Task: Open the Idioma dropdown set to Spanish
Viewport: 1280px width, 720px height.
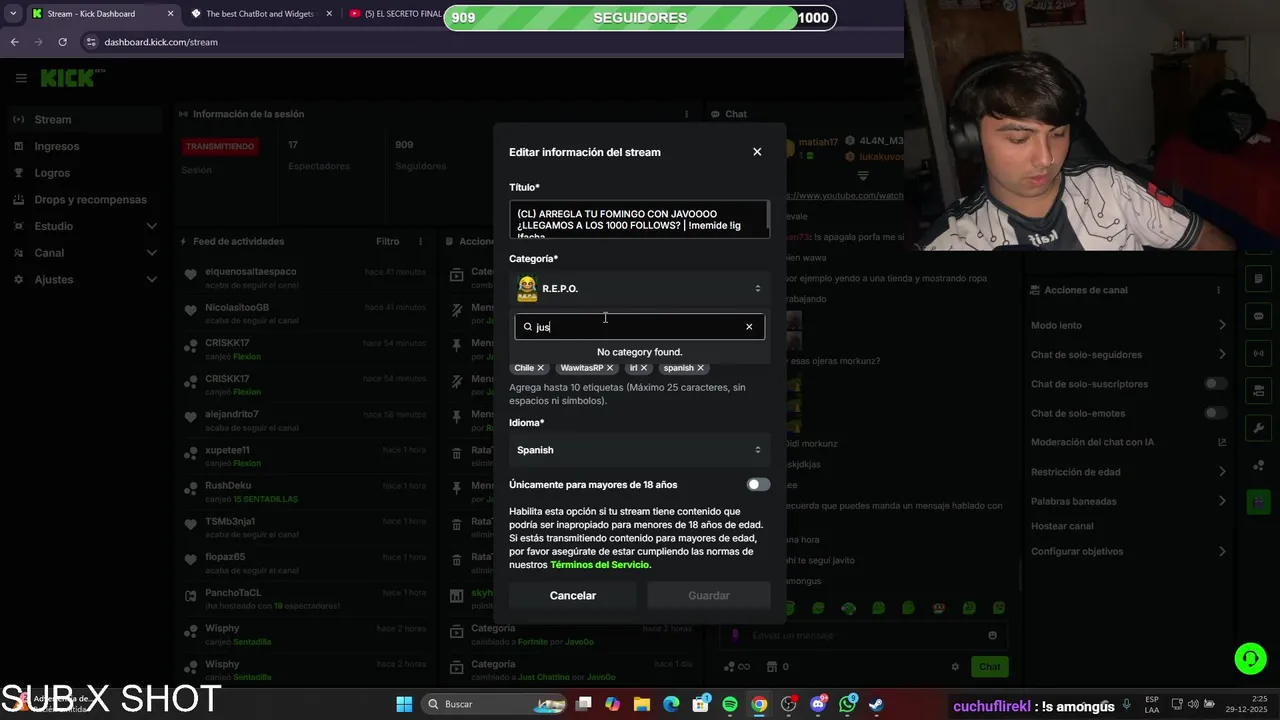Action: pos(640,450)
